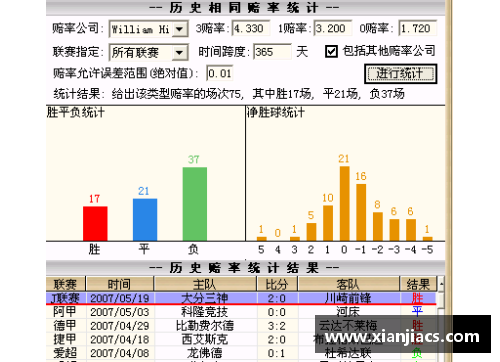The height and width of the screenshot is (362, 500).
Task: Click the 结果 column header
Action: point(418,284)
